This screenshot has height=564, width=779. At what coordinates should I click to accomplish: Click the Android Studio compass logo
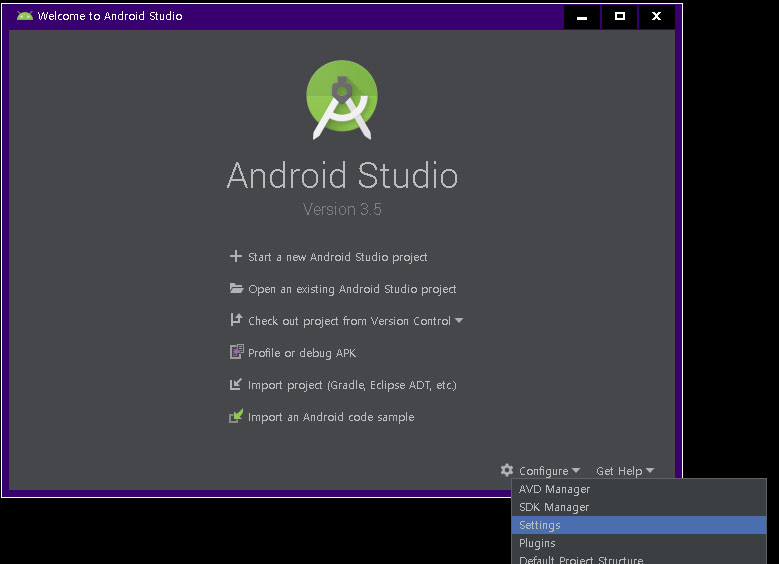pyautogui.click(x=342, y=100)
